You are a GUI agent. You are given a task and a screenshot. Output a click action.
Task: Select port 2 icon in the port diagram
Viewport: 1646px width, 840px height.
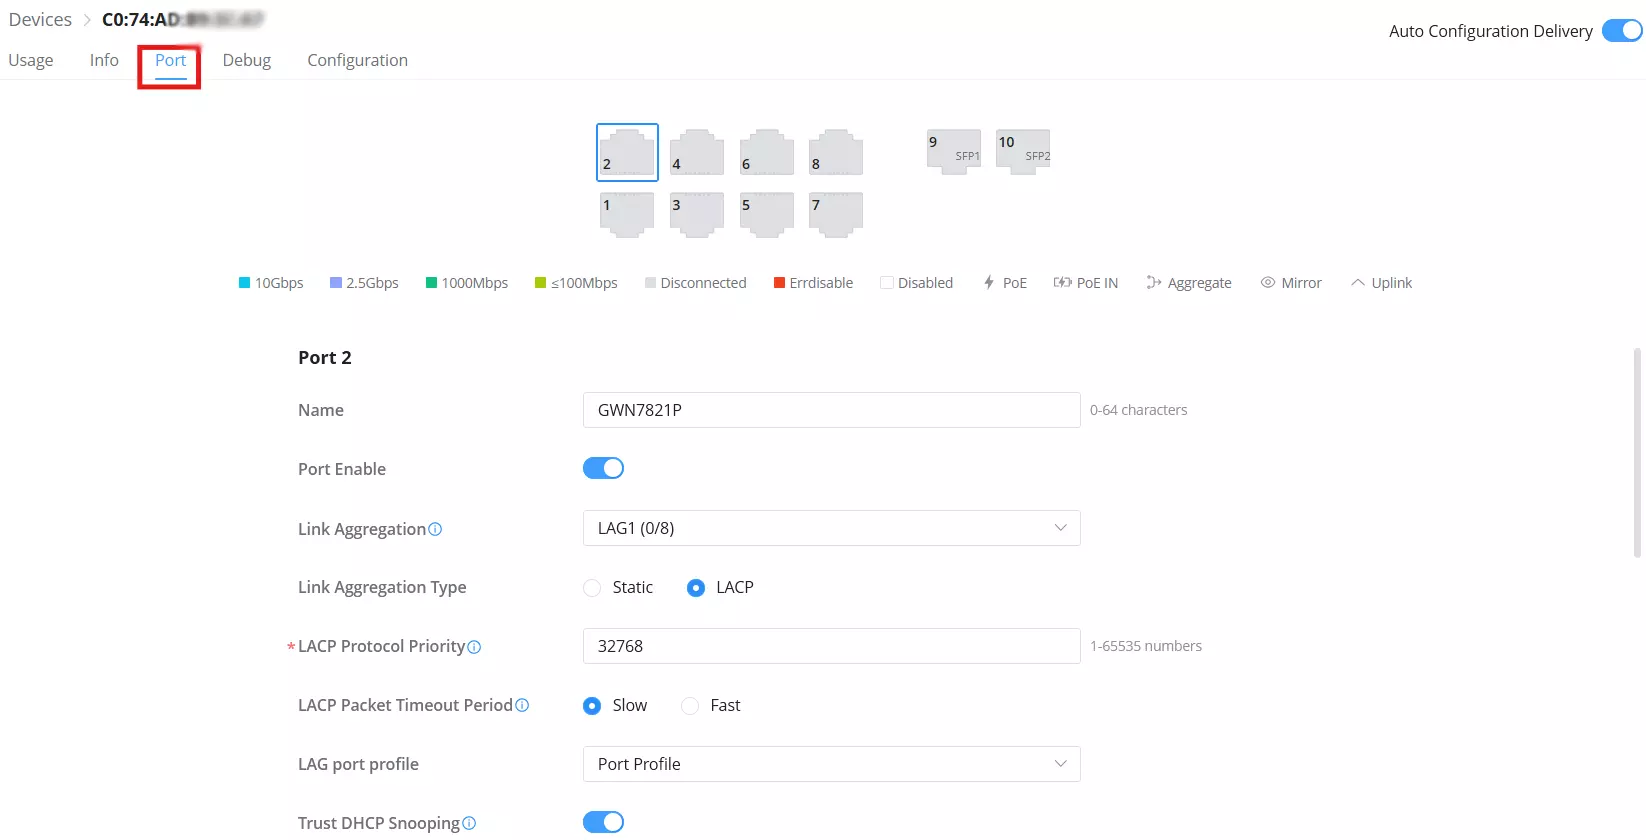[627, 152]
